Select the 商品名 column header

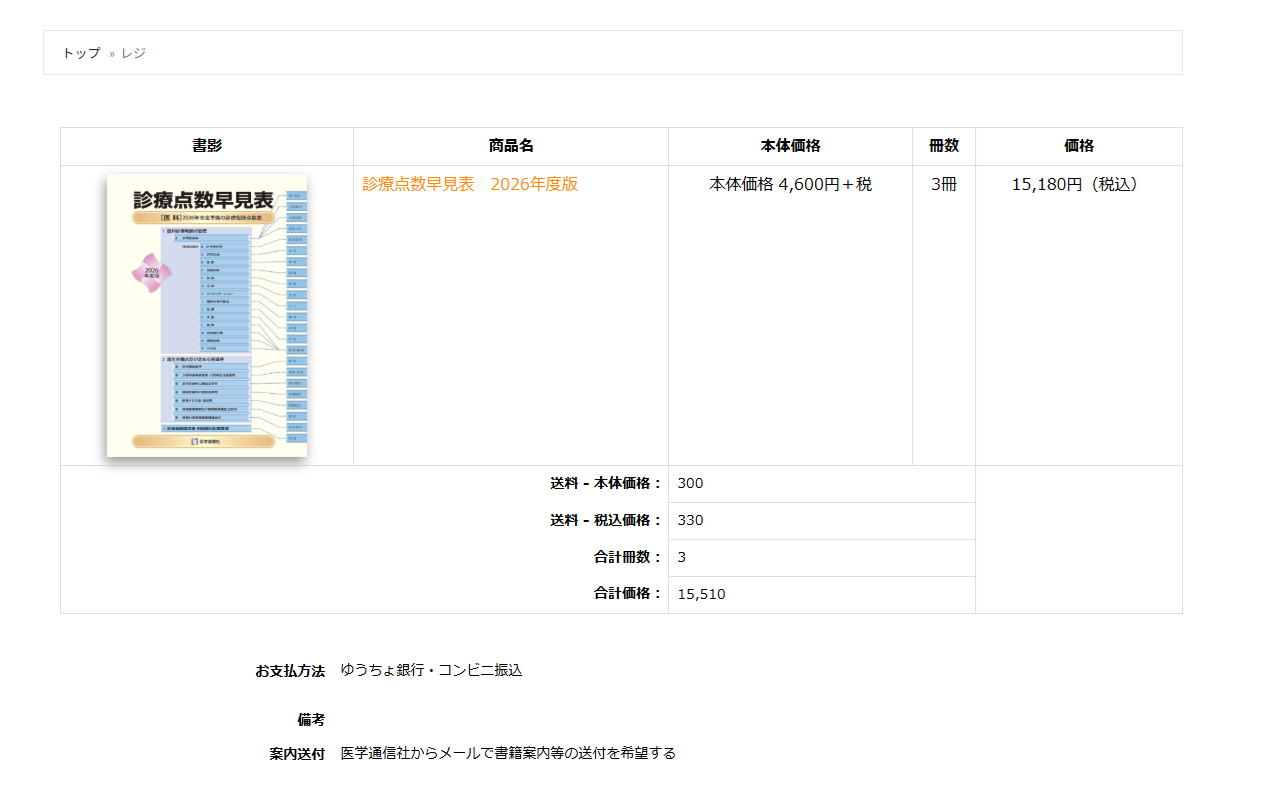511,146
